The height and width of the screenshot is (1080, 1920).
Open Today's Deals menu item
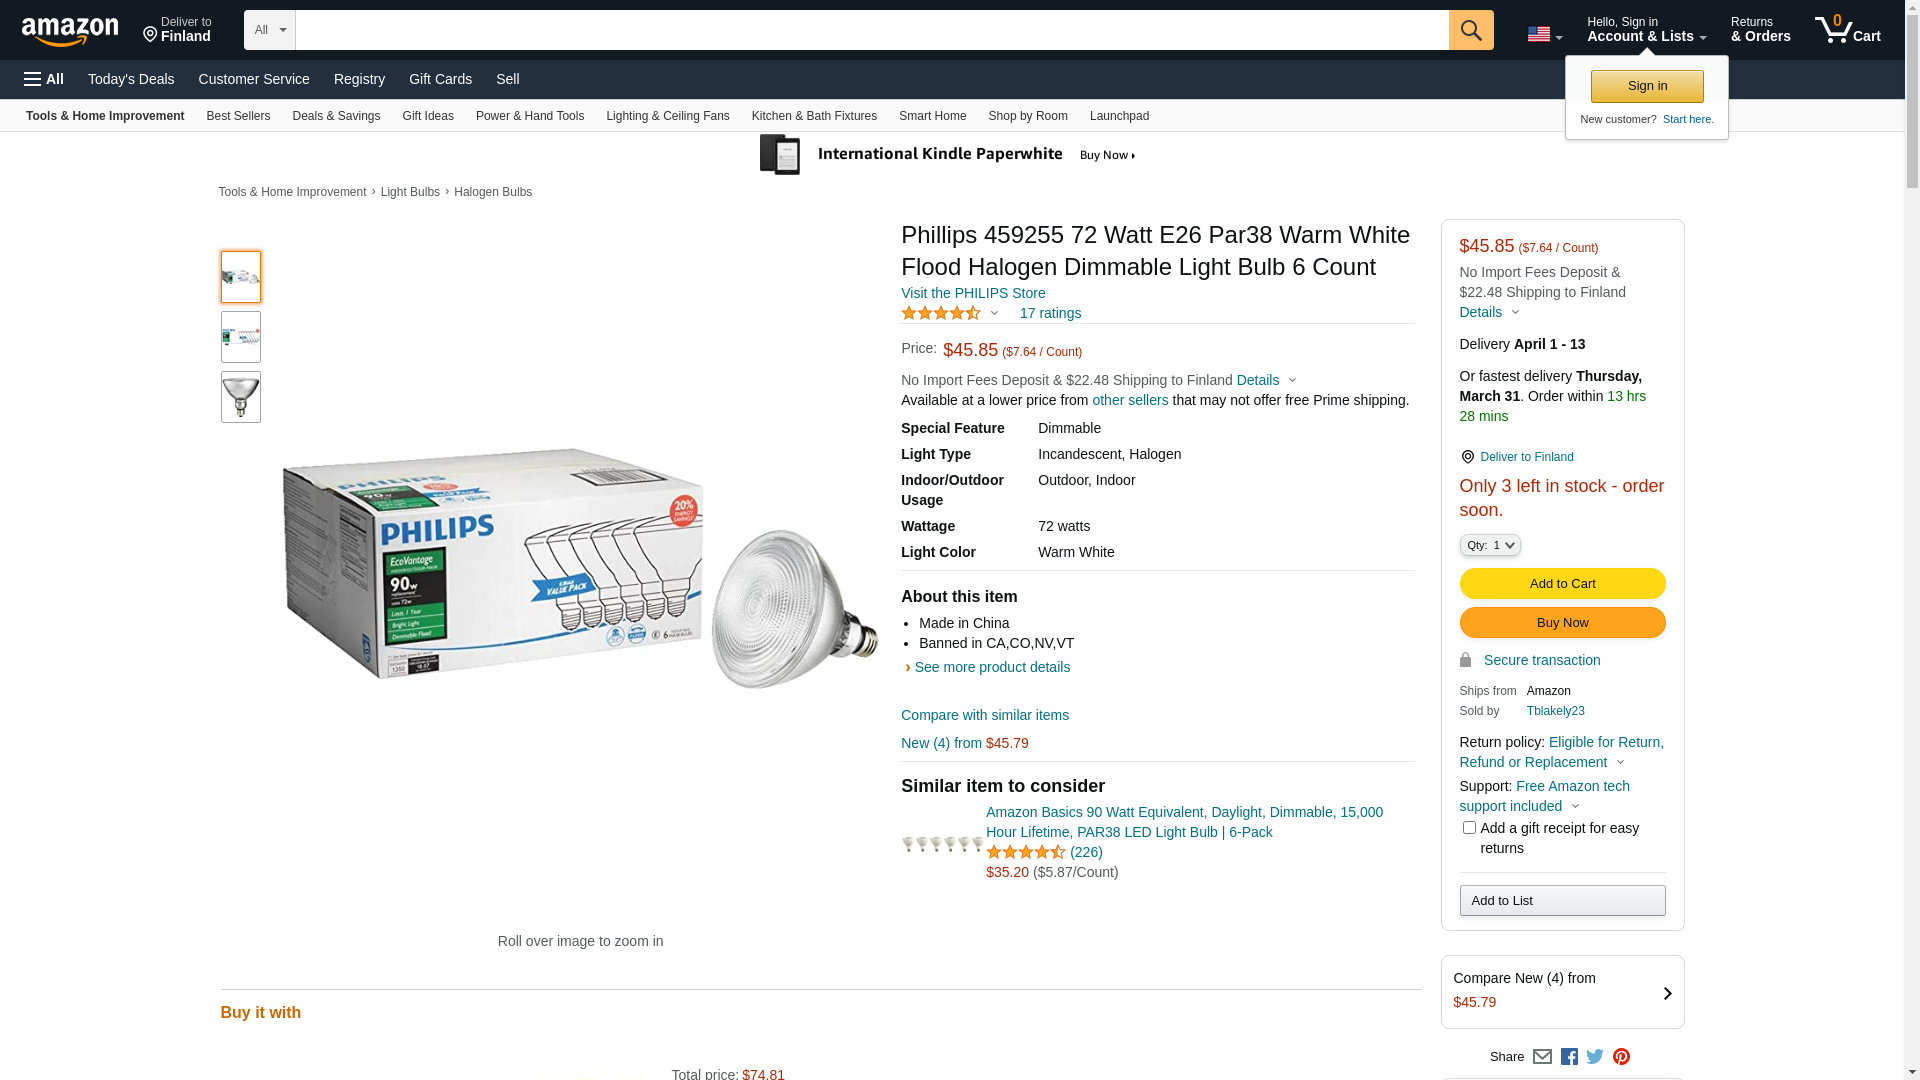tap(131, 79)
